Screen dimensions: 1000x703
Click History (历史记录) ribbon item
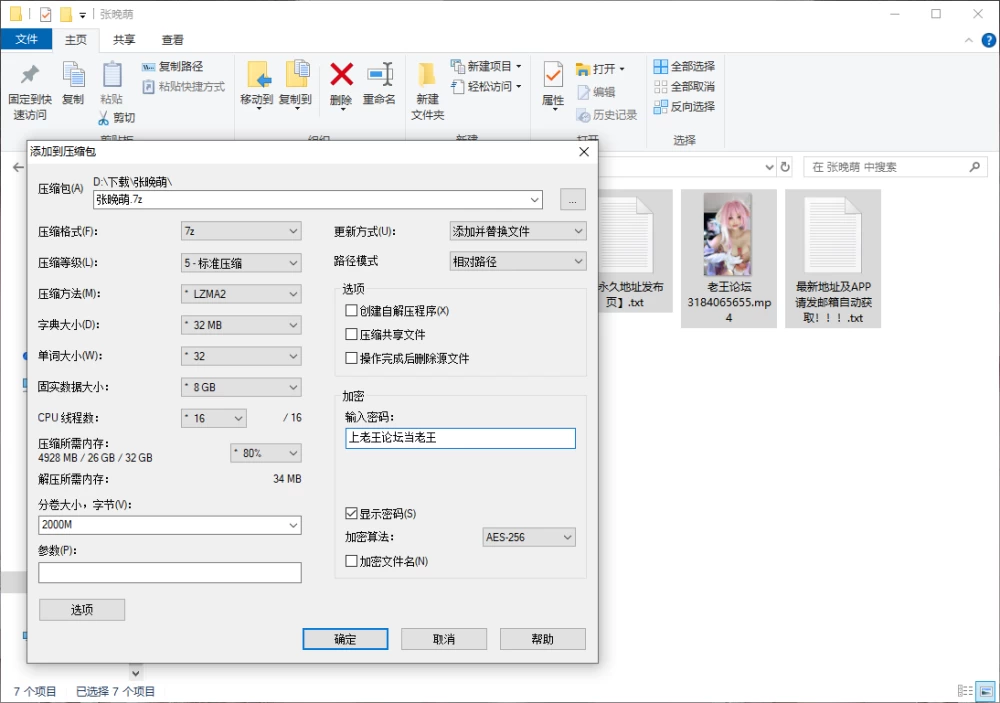point(607,115)
